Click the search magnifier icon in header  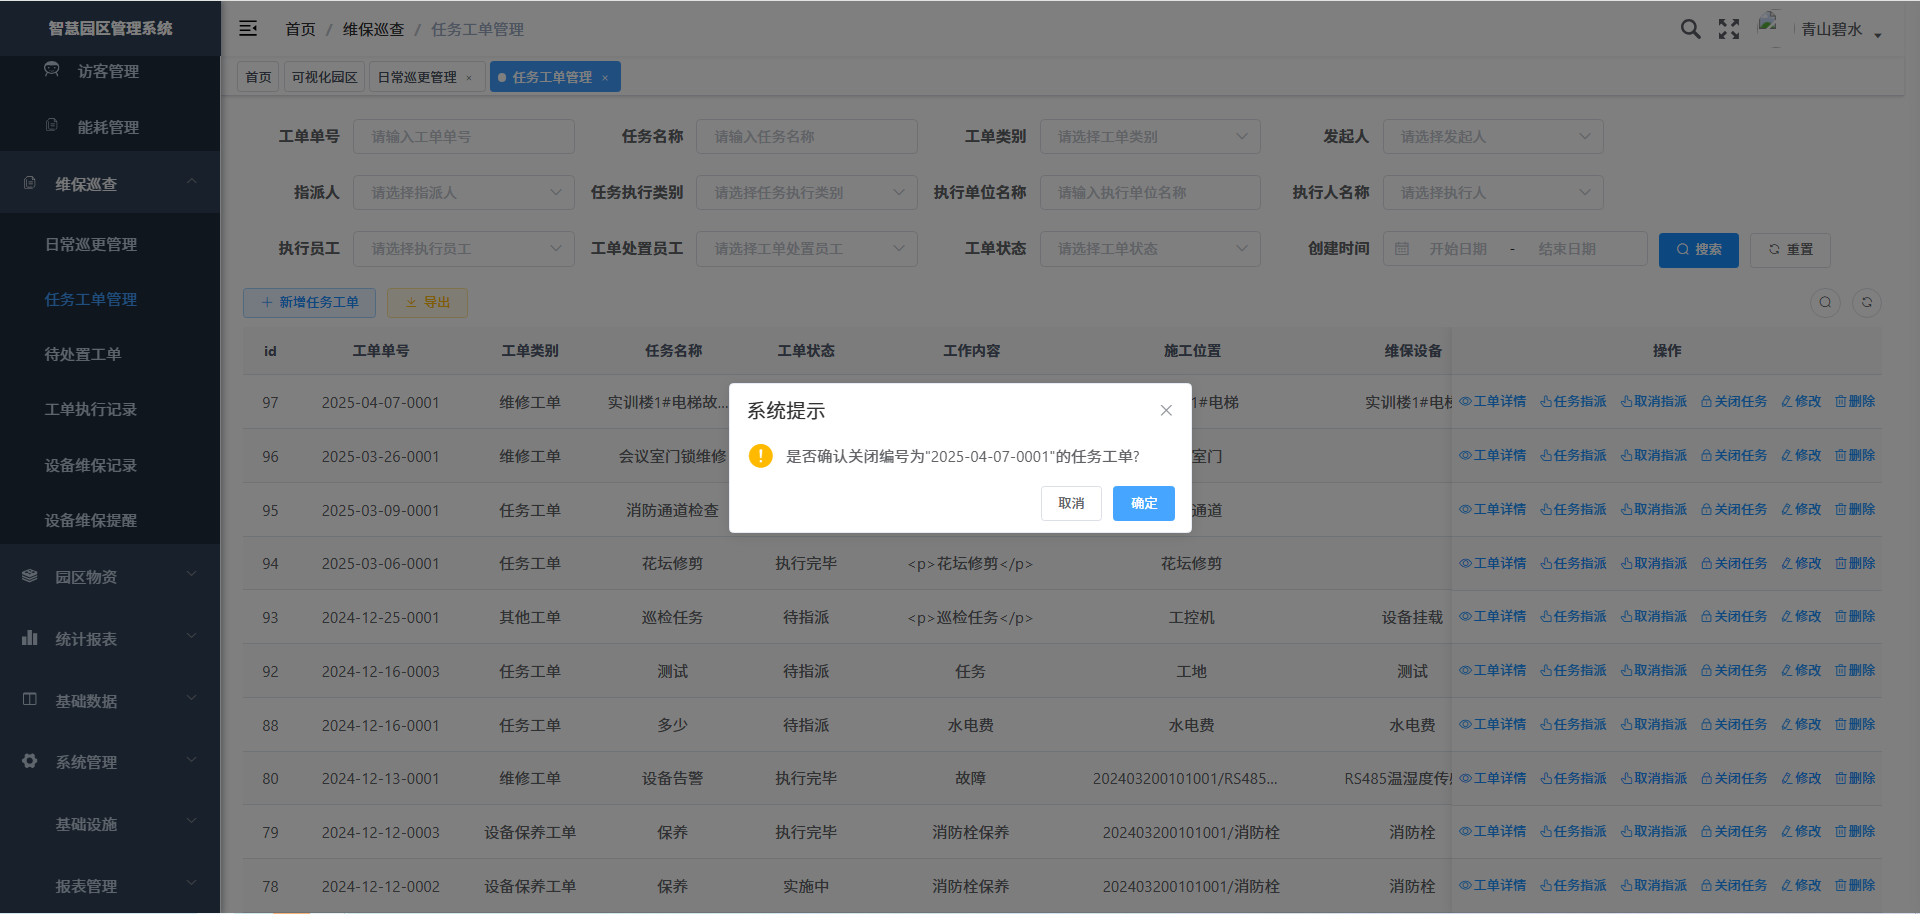tap(1690, 29)
